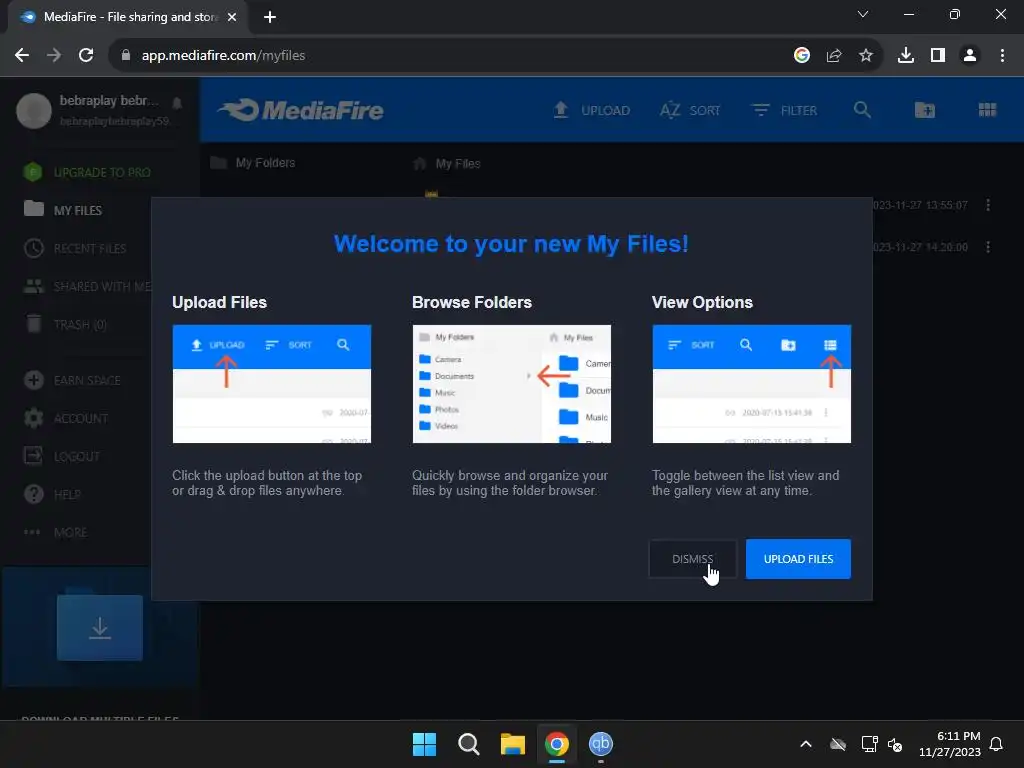Click Logout in sidebar
Image resolution: width=1024 pixels, height=768 pixels.
61,456
